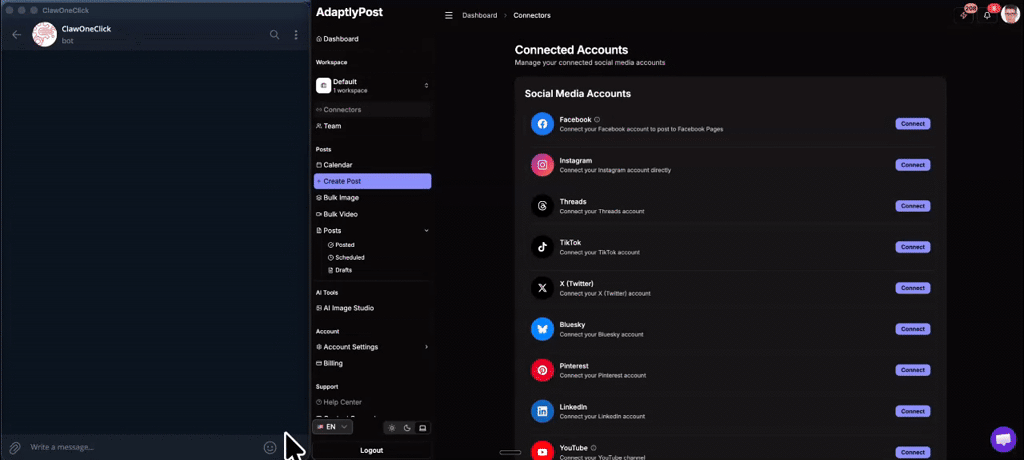Open Bulk Video in the sidebar
Viewport: 1024px width, 460px height.
click(372, 214)
